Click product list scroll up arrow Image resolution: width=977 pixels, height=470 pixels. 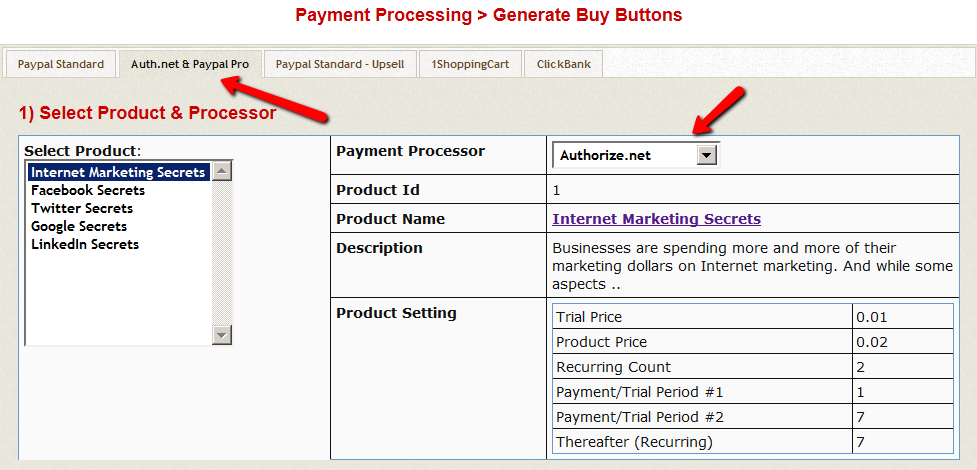(x=222, y=171)
